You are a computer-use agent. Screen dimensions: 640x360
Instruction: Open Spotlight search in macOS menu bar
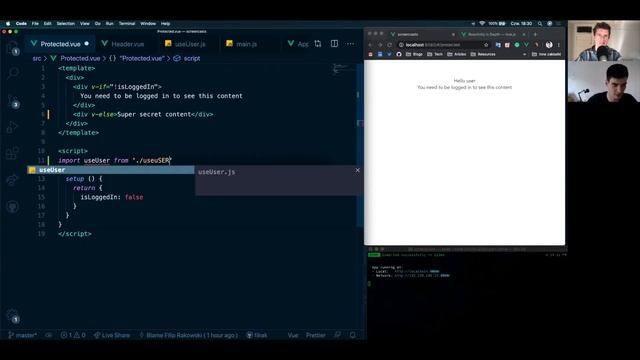point(540,24)
